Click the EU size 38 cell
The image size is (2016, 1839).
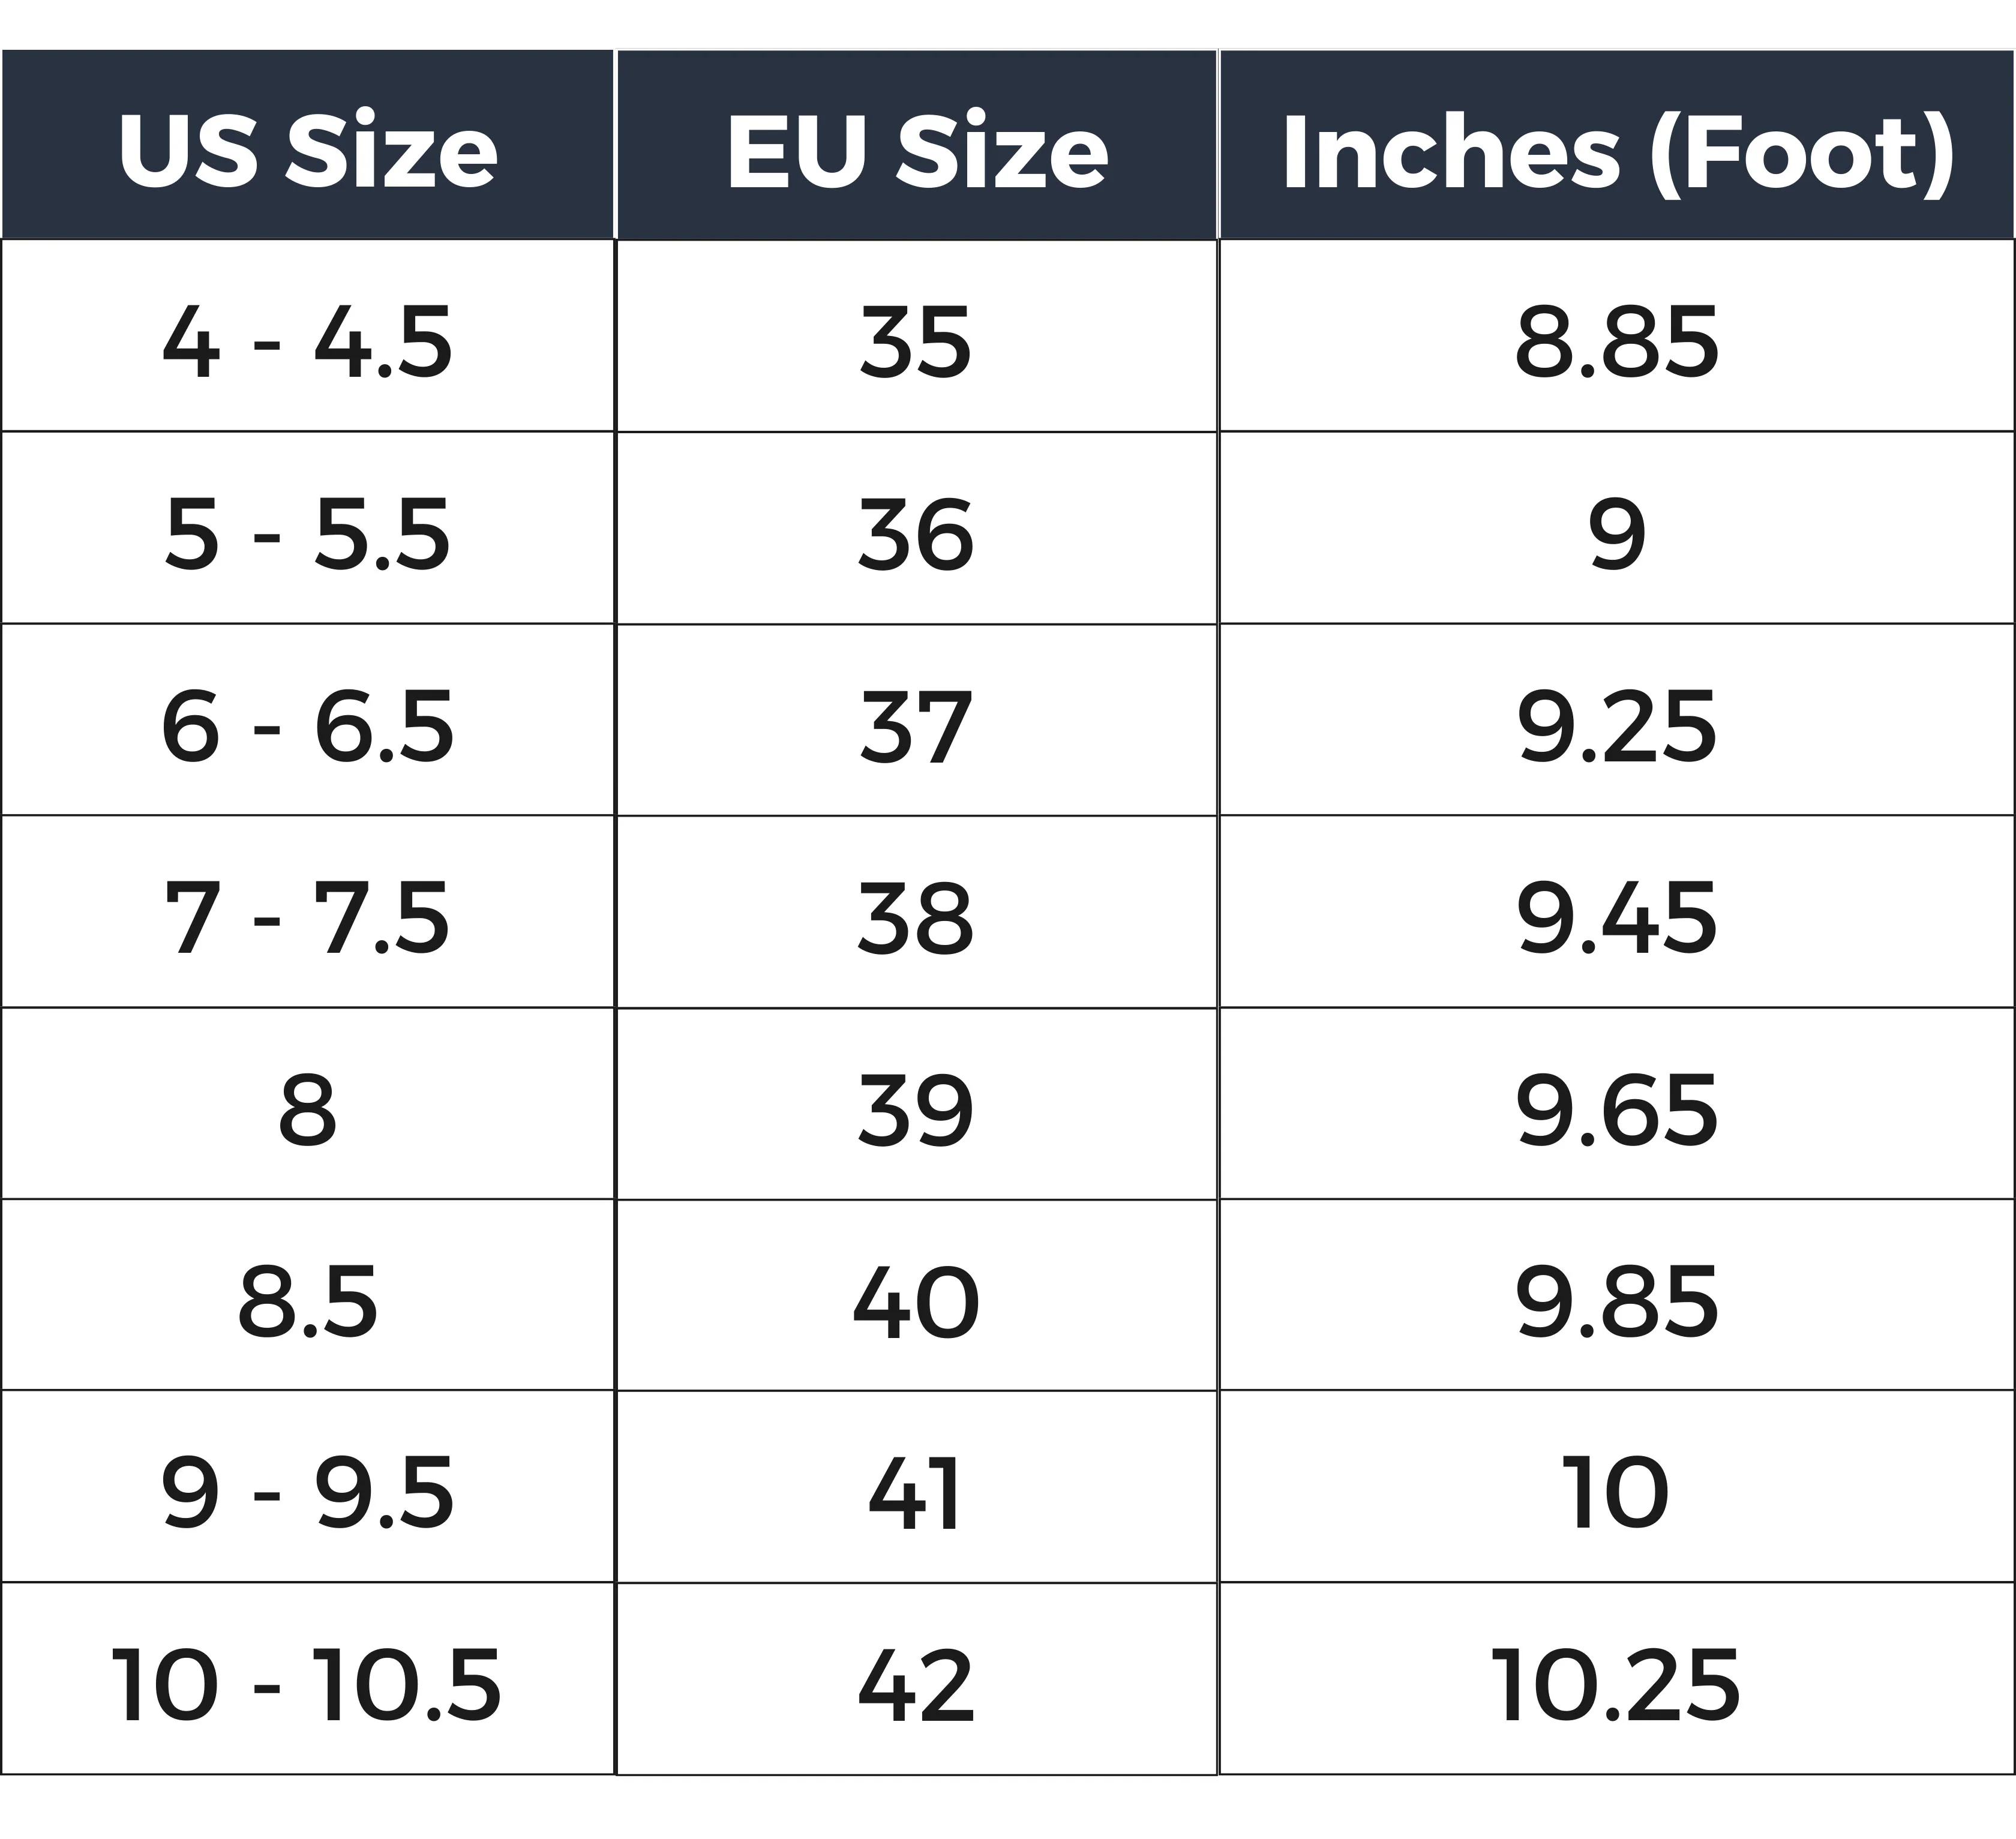tap(916, 918)
